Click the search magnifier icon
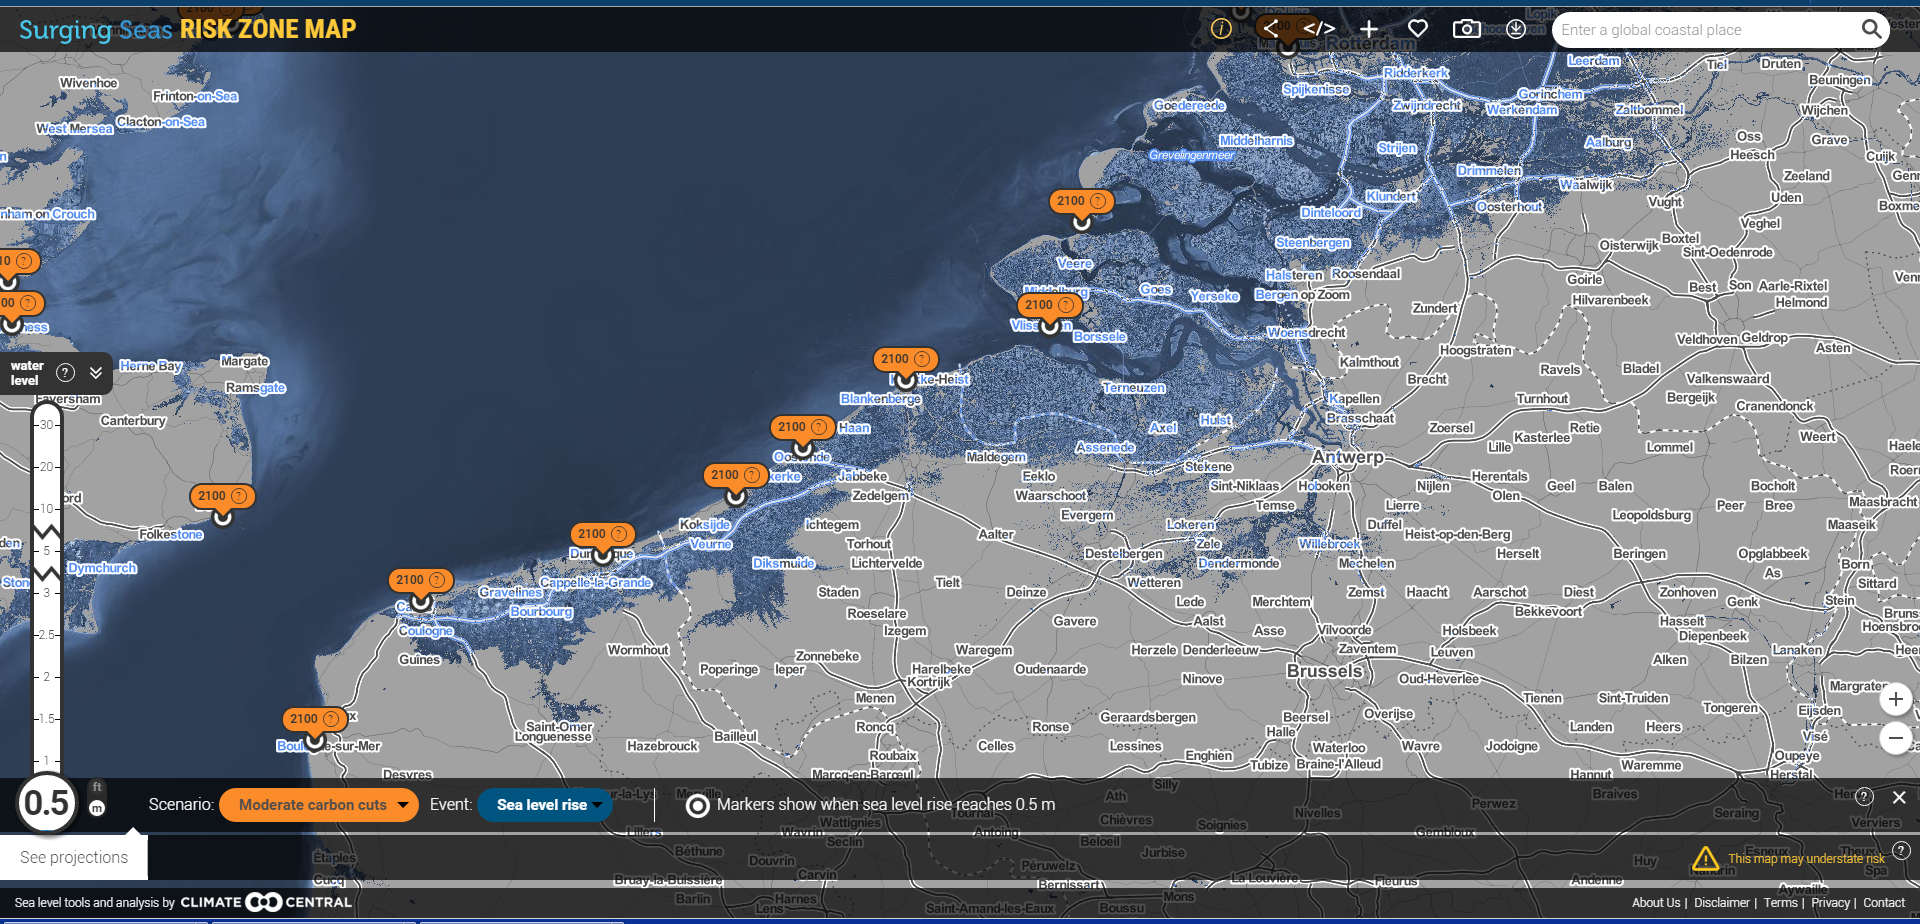 (x=1871, y=29)
